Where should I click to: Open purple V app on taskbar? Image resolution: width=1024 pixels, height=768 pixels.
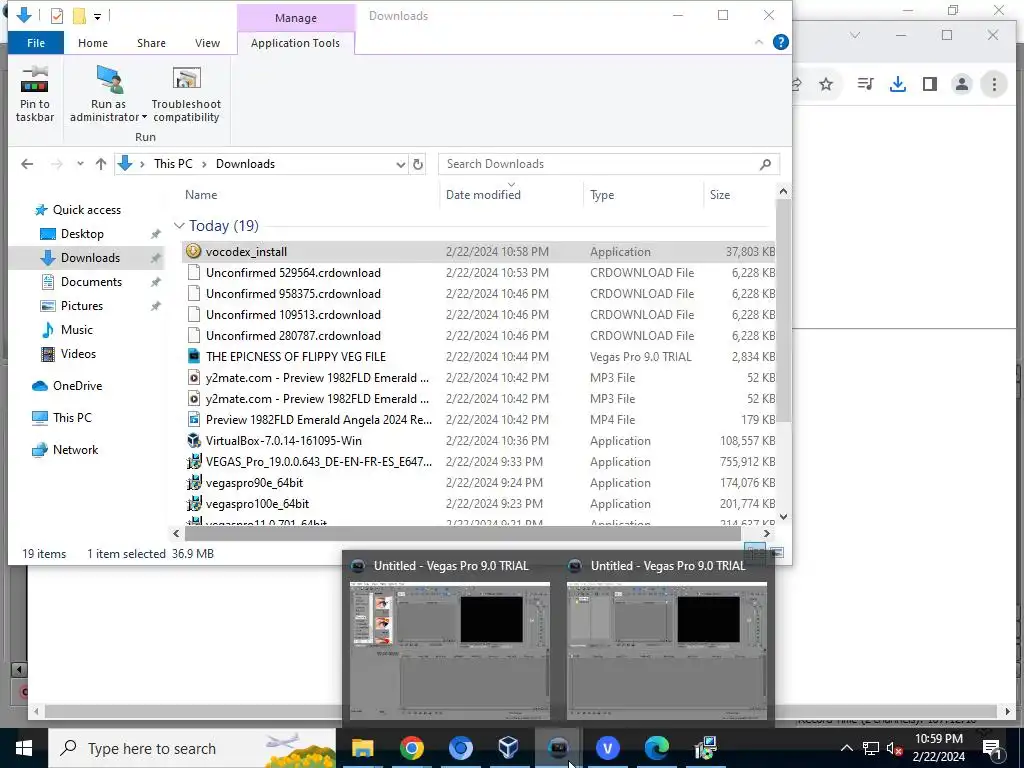[607, 748]
